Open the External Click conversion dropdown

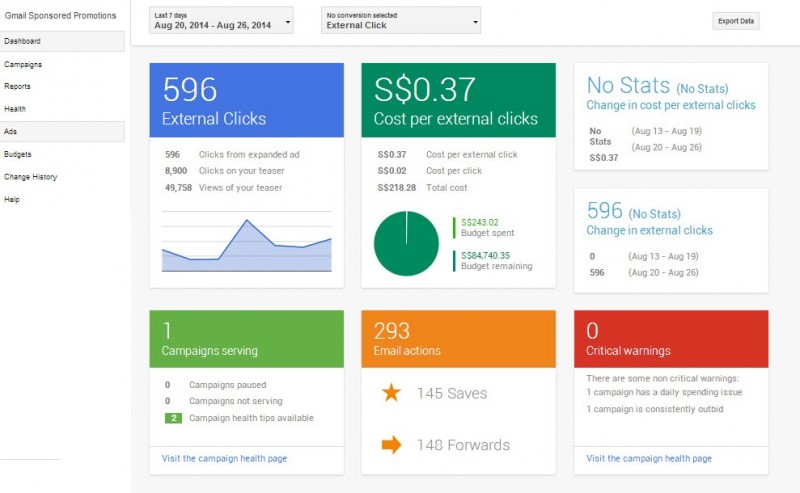coord(401,20)
